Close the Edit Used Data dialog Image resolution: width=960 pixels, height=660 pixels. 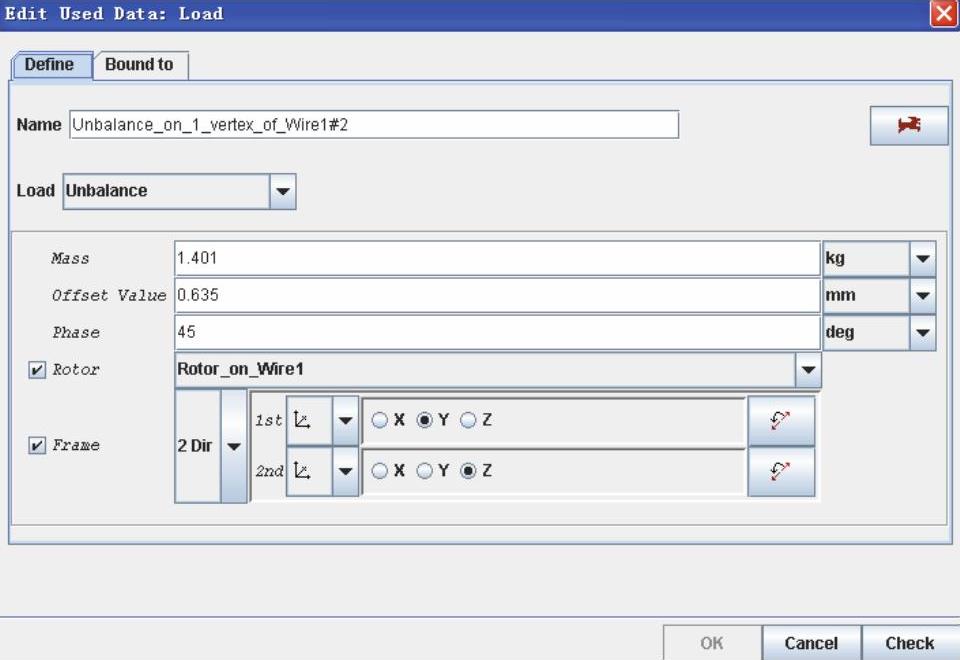click(x=943, y=14)
